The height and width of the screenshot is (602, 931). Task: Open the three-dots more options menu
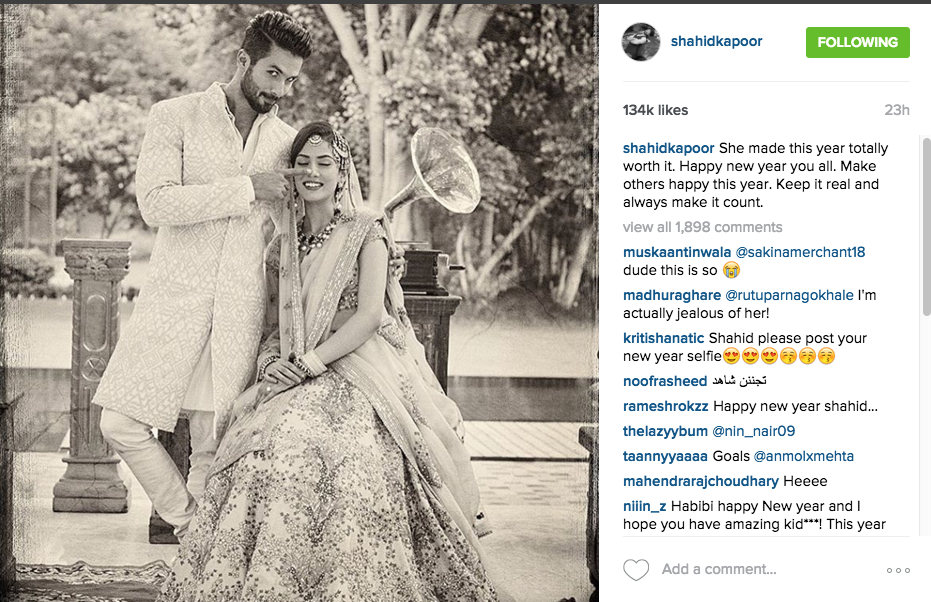coord(898,571)
